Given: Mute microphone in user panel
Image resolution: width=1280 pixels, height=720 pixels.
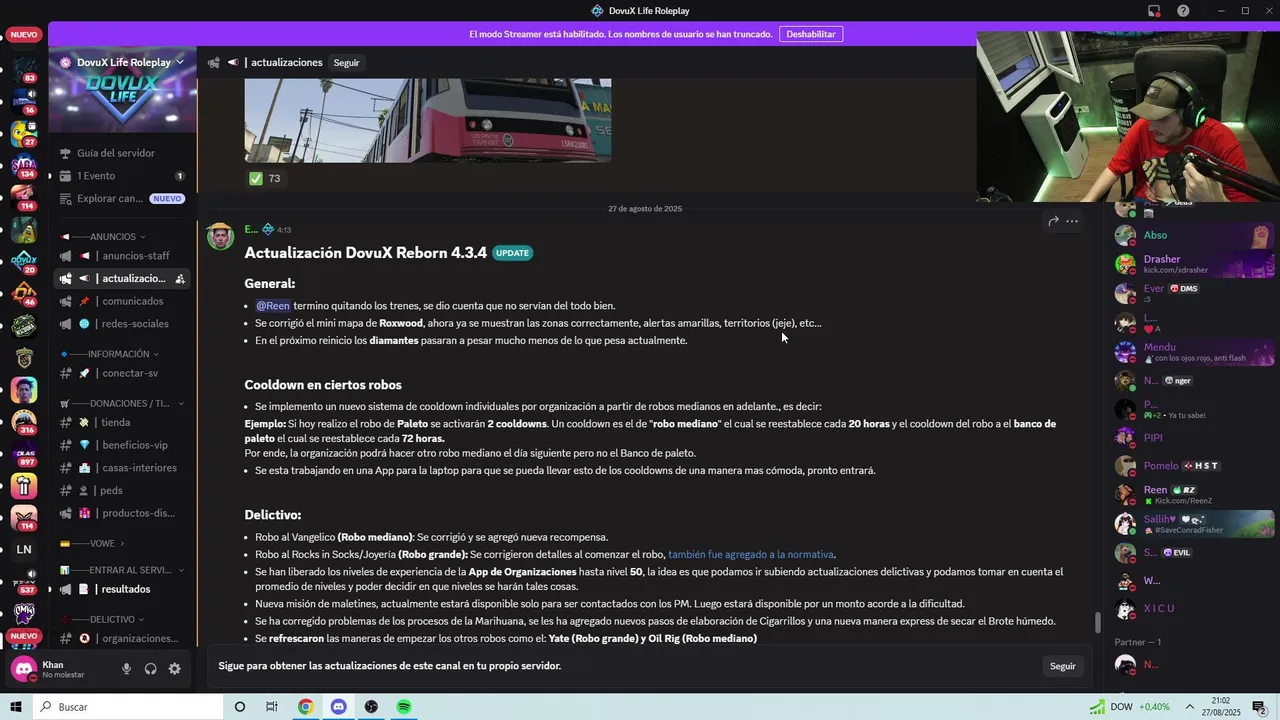Looking at the screenshot, I should tap(126, 669).
